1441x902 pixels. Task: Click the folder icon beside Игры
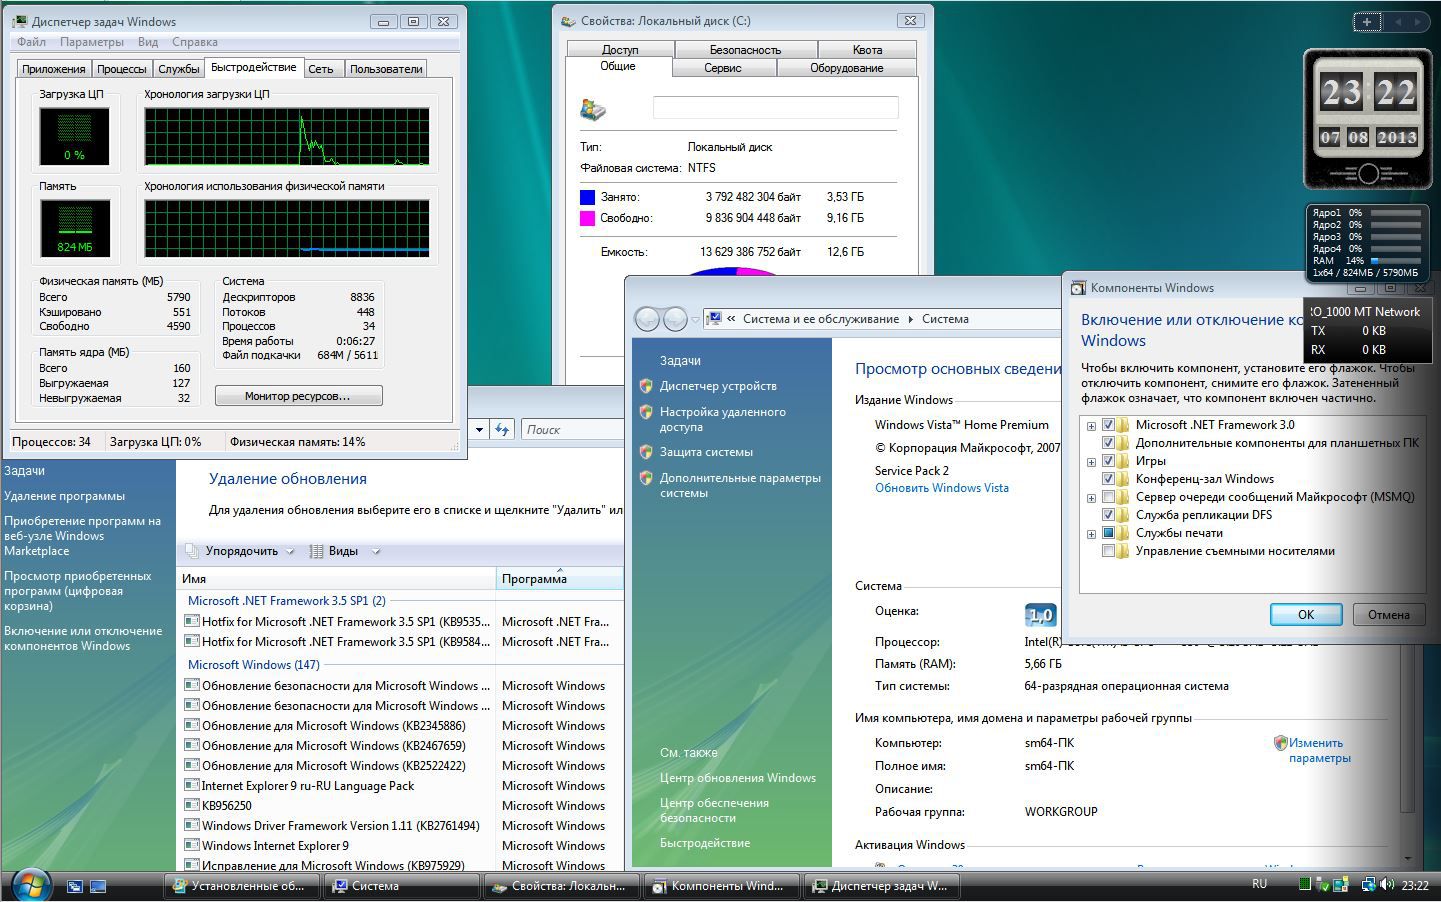(x=1124, y=461)
